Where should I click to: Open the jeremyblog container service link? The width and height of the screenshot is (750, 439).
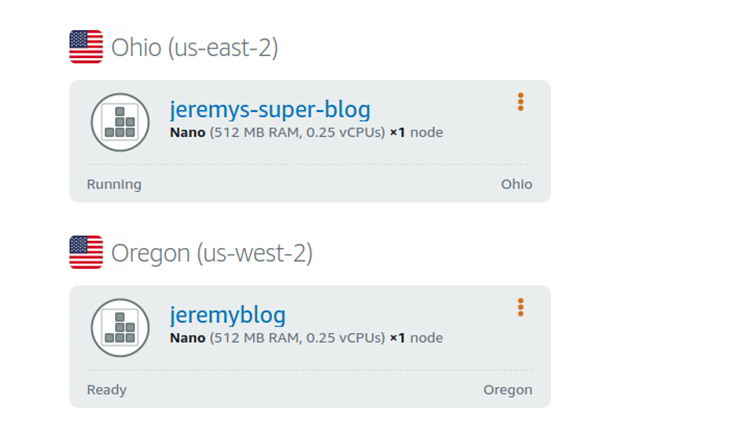click(228, 315)
